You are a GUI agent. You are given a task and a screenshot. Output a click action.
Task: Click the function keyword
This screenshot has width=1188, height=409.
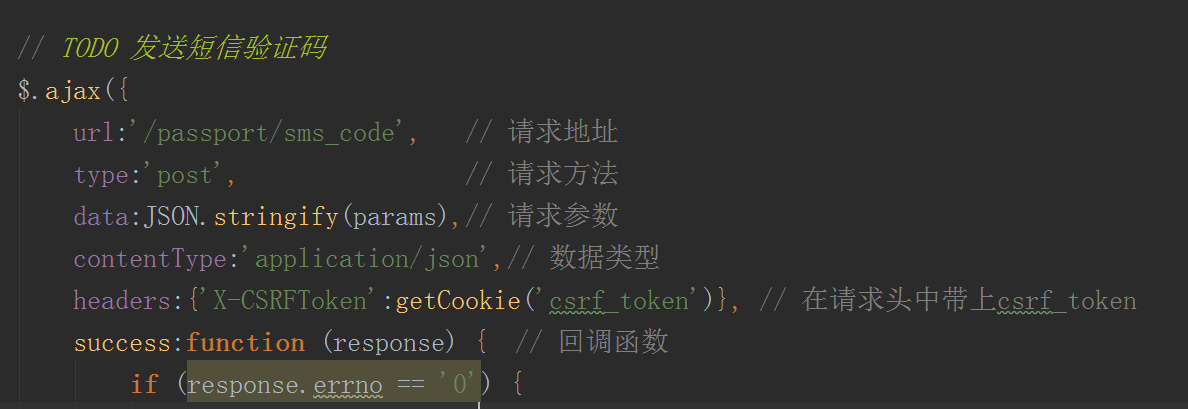(245, 343)
